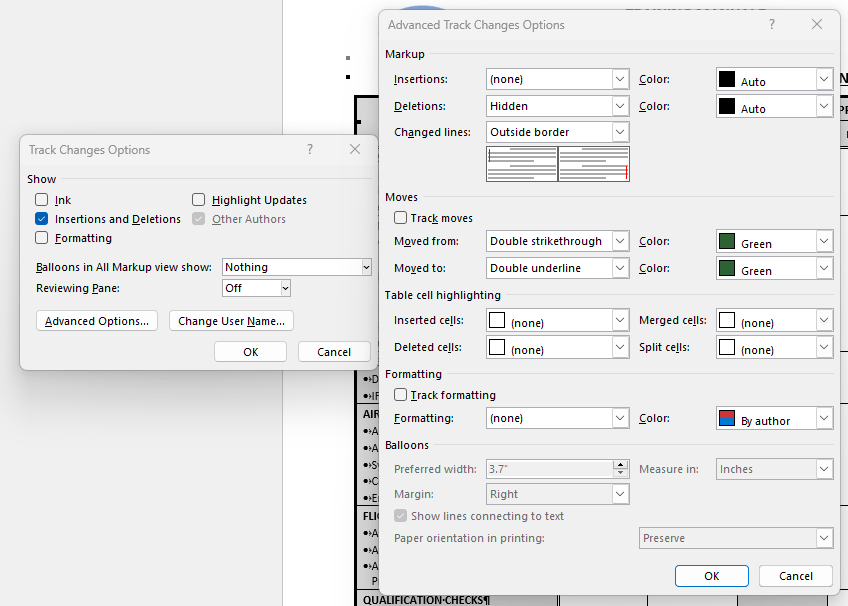Open the Moved from style dropdown
The width and height of the screenshot is (848, 606).
pyautogui.click(x=558, y=241)
